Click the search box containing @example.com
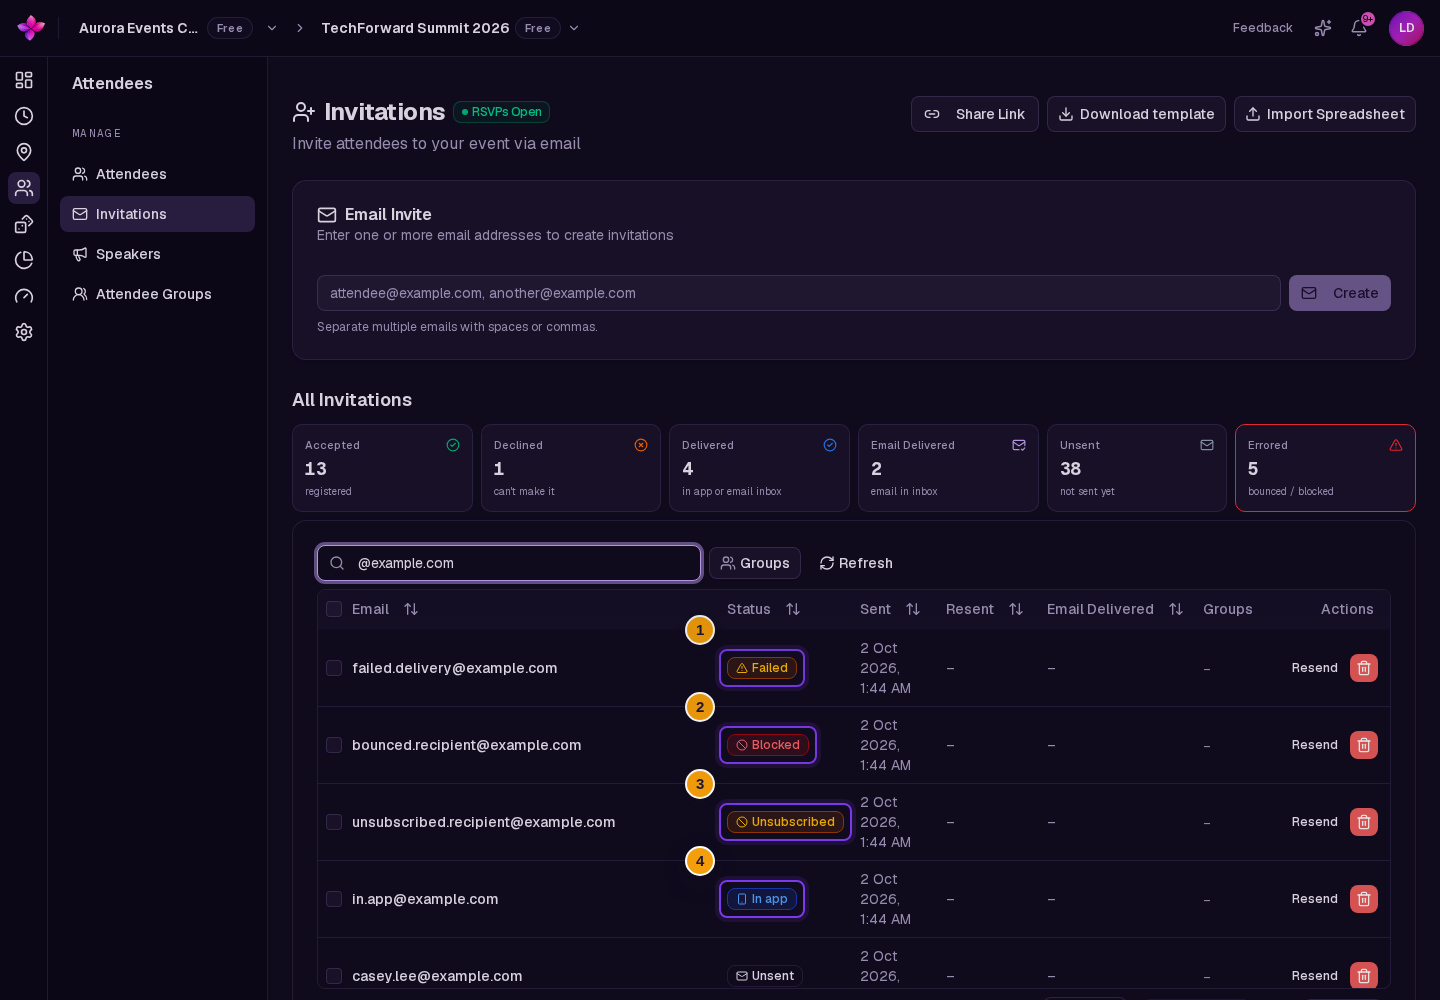The height and width of the screenshot is (1000, 1440). [x=509, y=563]
